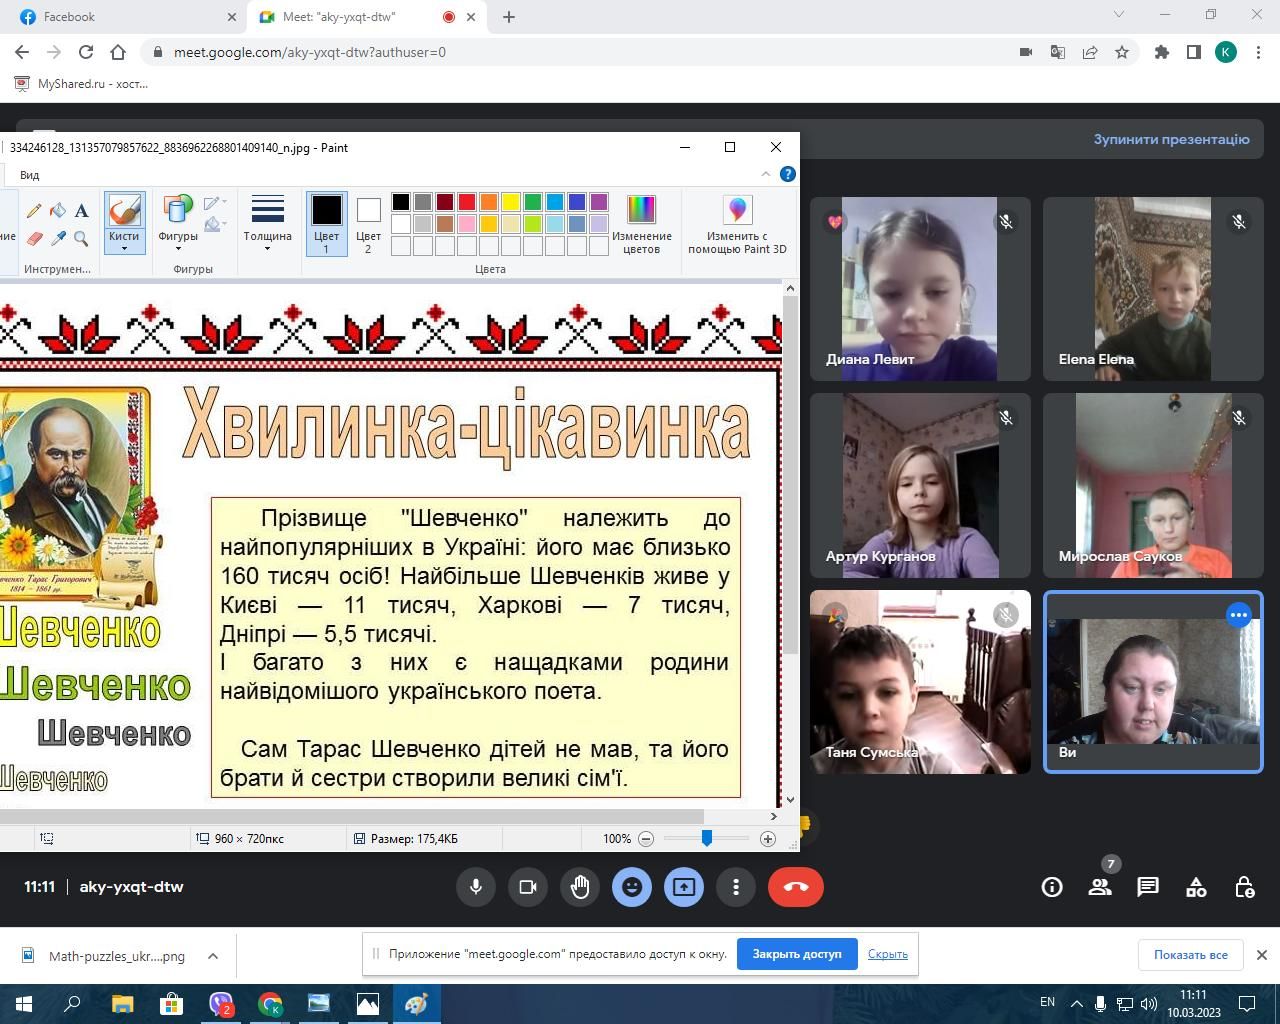Turn off the camera in Meet
1280x1024 pixels.
tap(528, 887)
